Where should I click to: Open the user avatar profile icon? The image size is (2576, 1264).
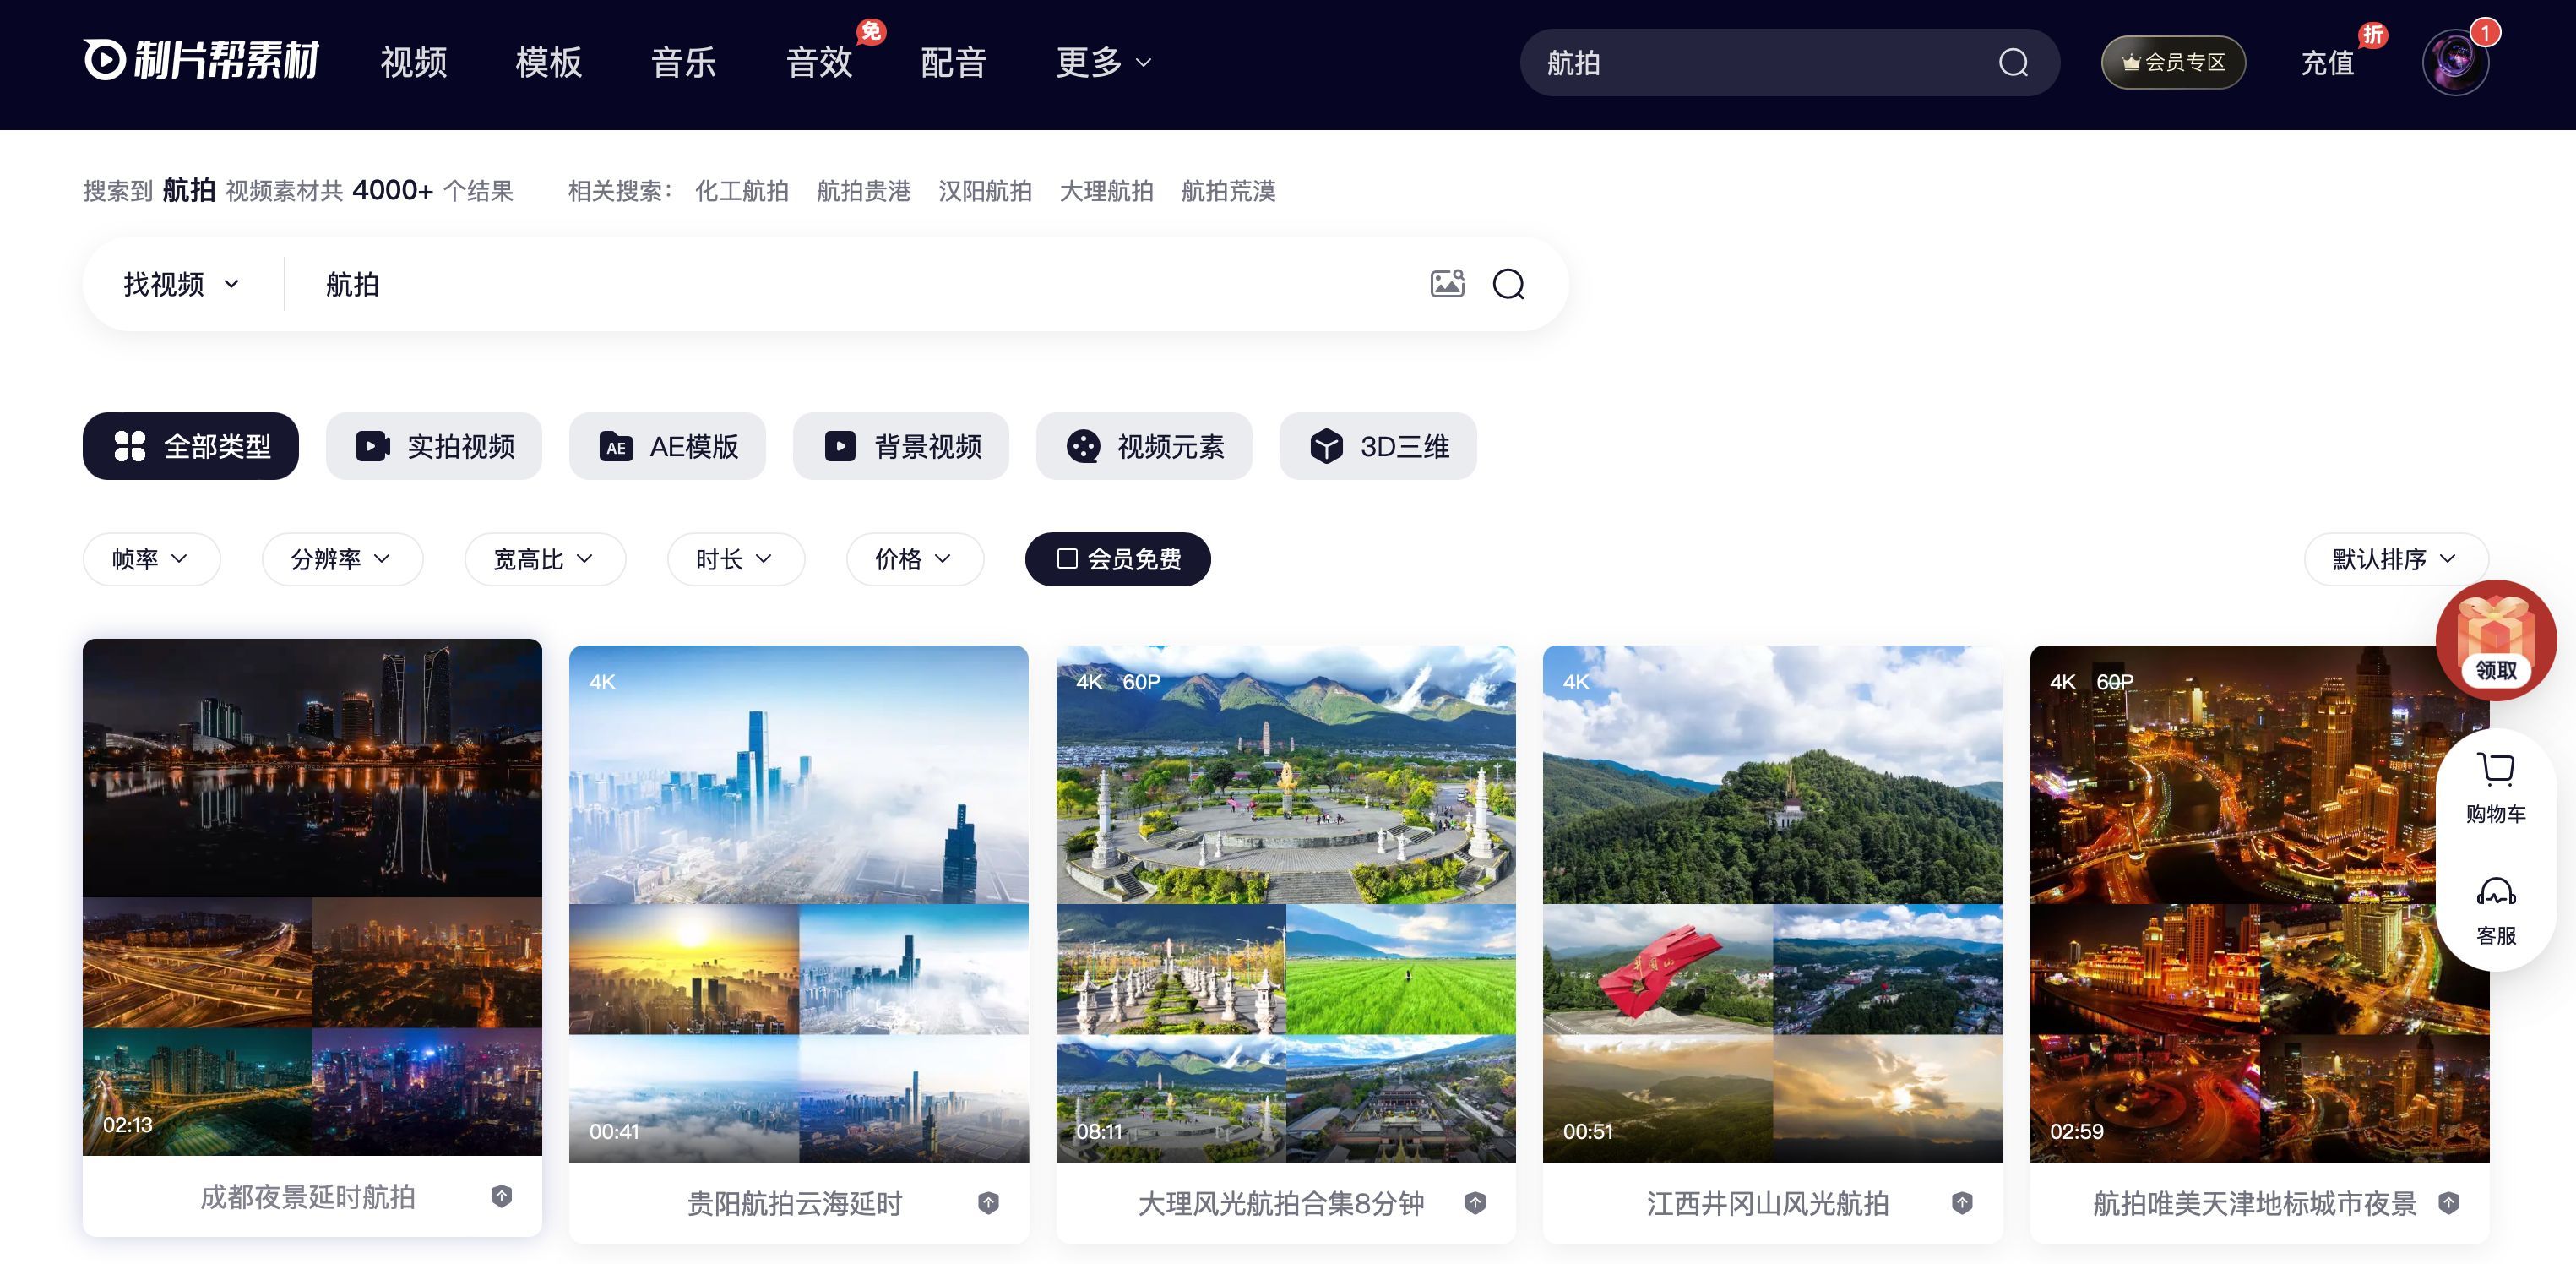pyautogui.click(x=2455, y=62)
